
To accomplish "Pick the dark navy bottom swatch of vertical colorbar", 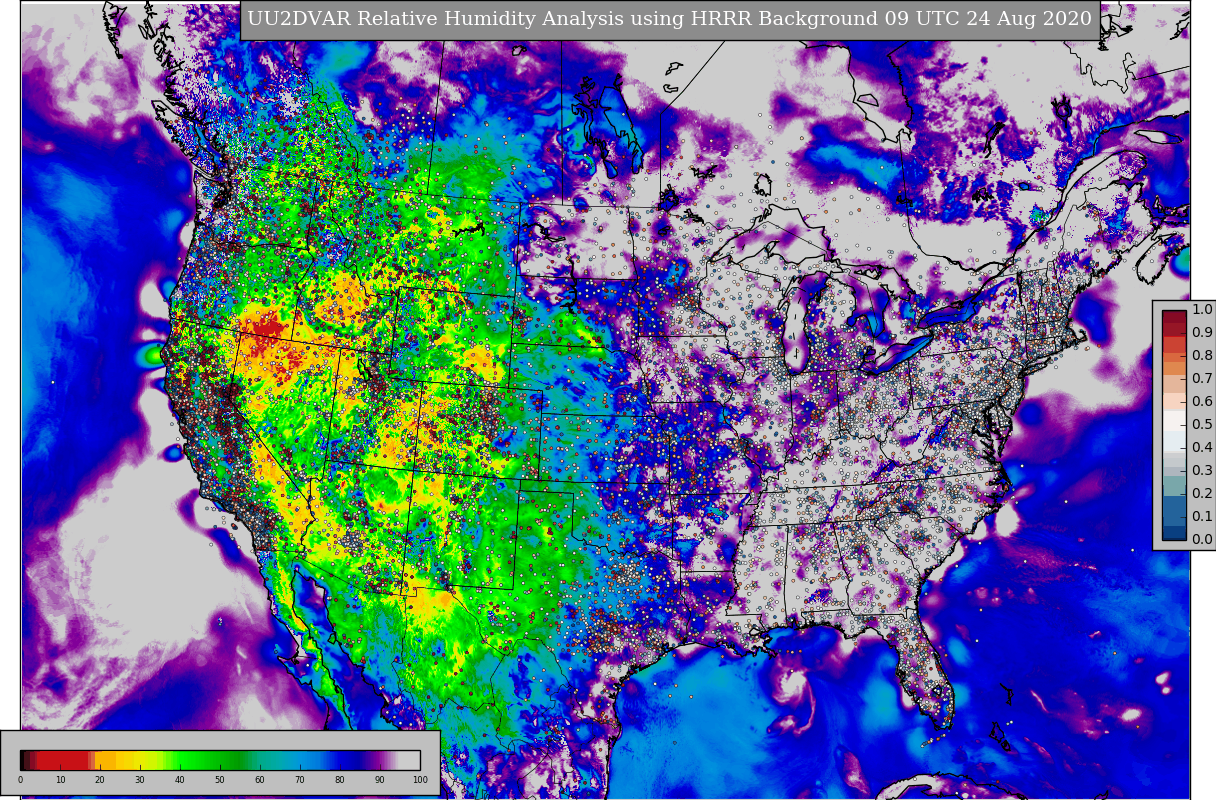I will pos(1174,533).
